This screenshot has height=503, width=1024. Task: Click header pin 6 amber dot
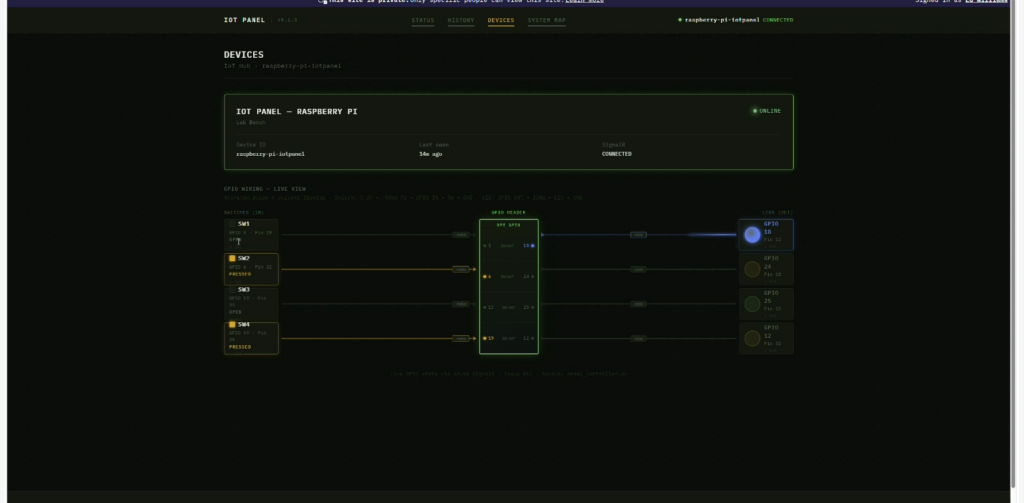(x=485, y=277)
